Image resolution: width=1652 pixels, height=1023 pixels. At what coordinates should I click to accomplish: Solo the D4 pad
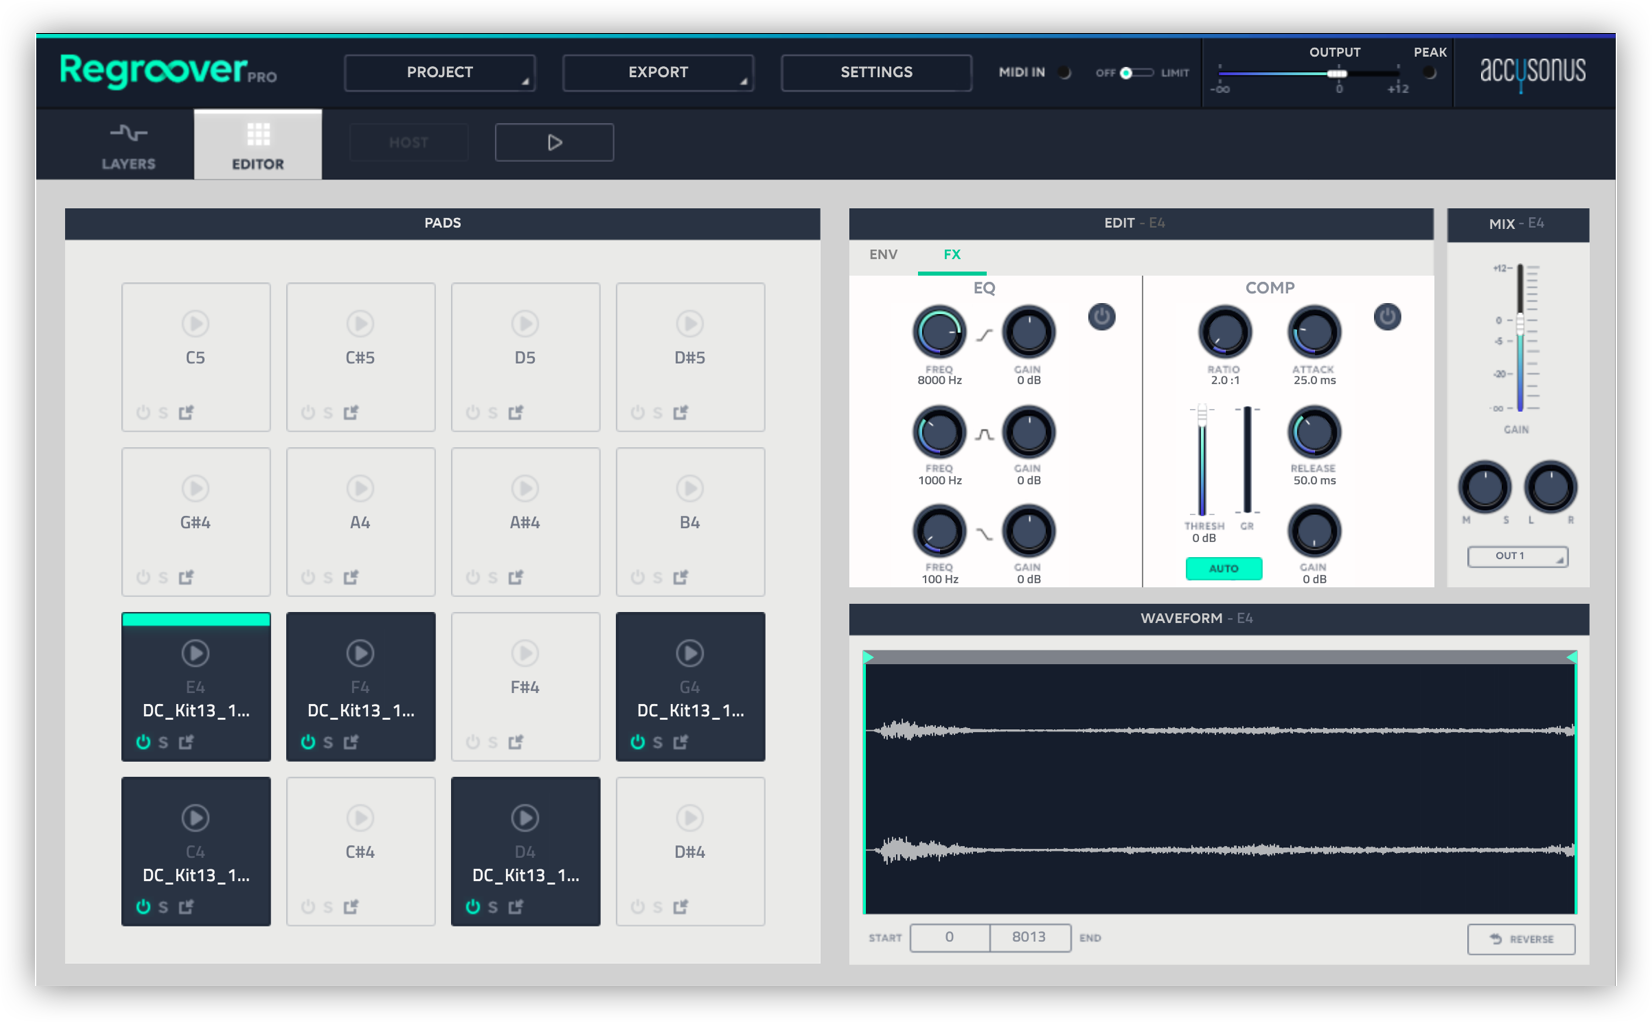click(x=493, y=908)
